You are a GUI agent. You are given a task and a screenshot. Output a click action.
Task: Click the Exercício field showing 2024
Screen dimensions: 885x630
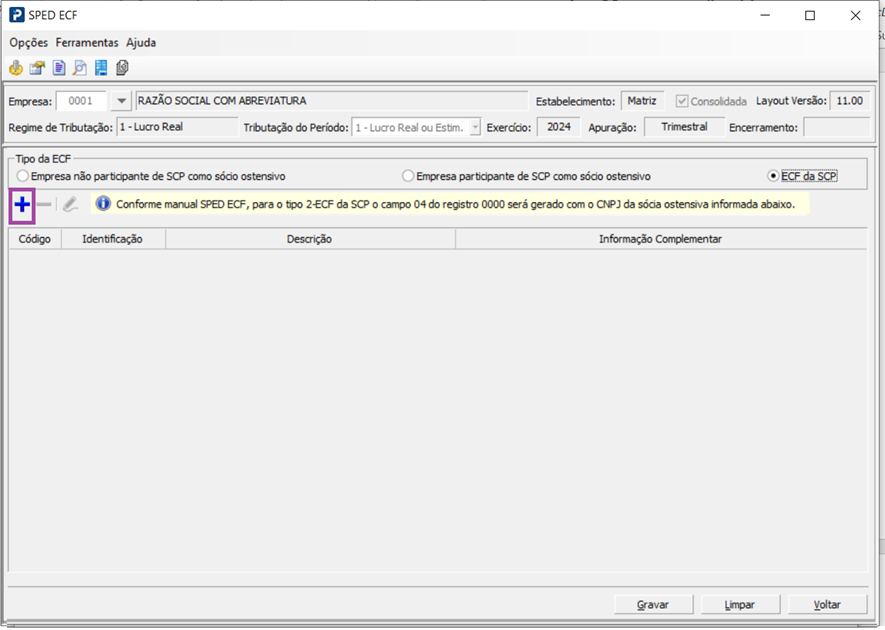(558, 127)
